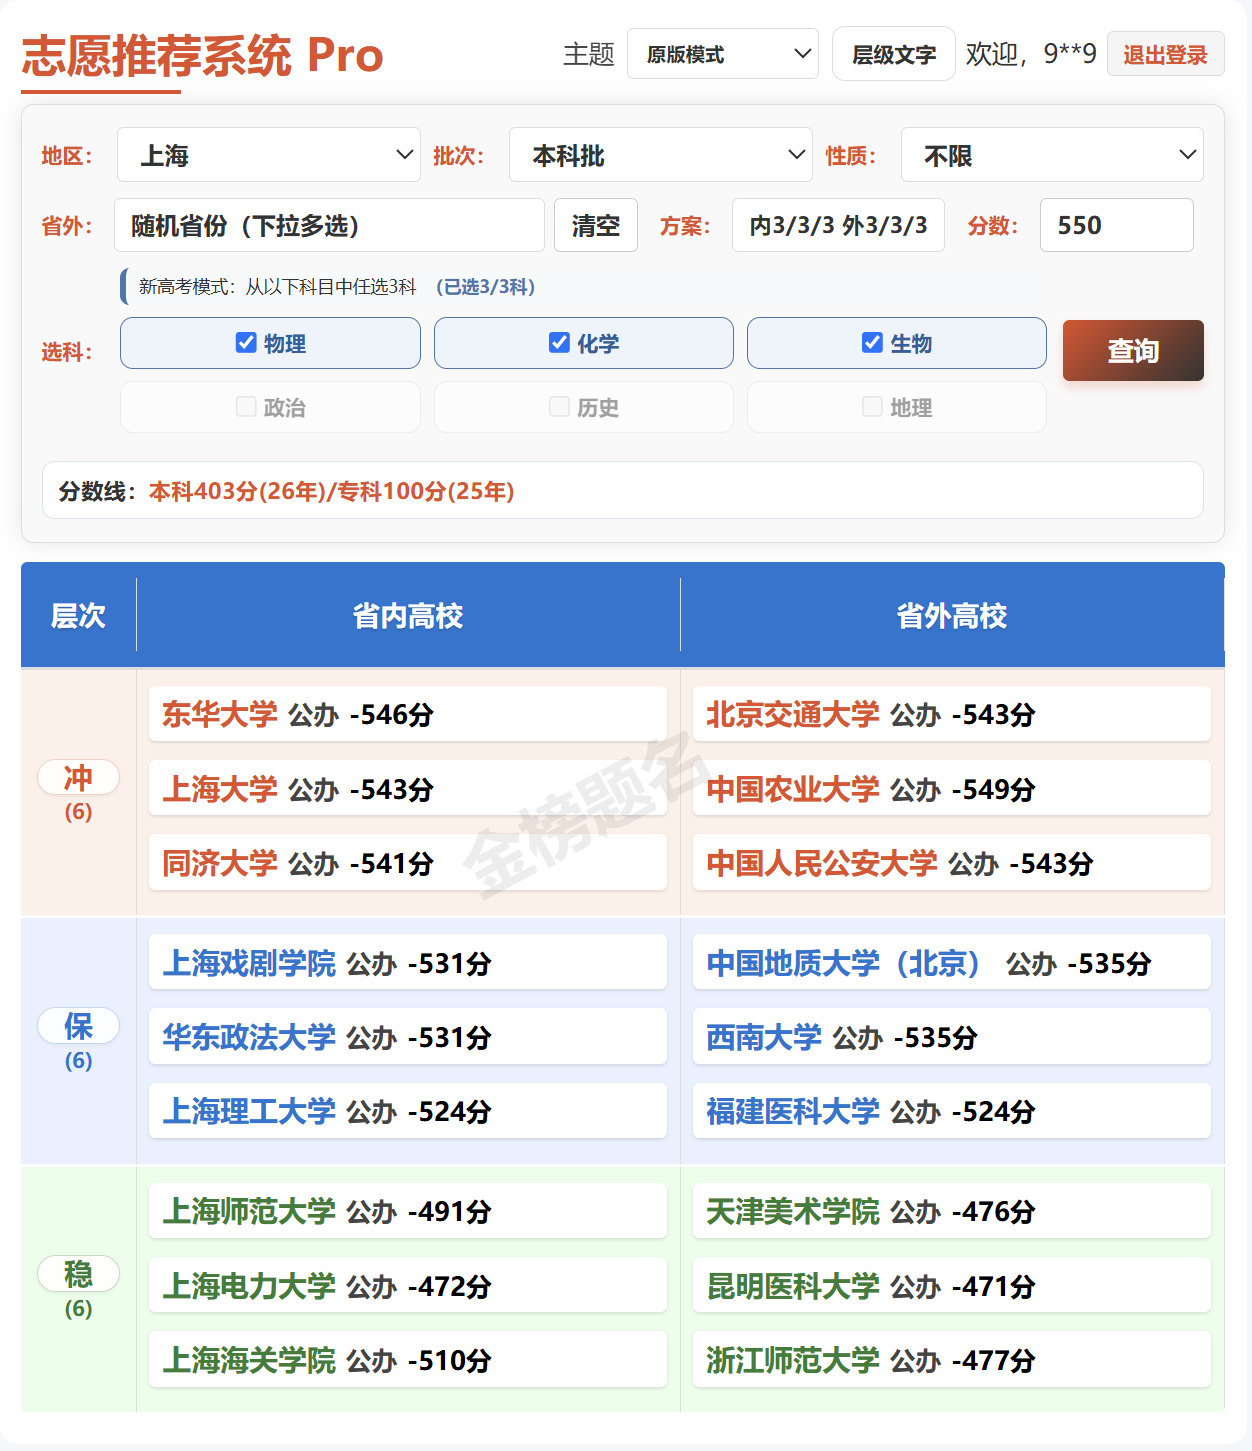Click the 欢迎, 9**9 user greeting

(x=1031, y=54)
